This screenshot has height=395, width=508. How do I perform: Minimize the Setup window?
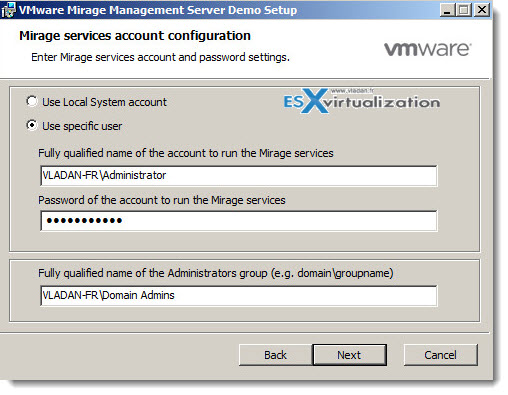click(448, 10)
